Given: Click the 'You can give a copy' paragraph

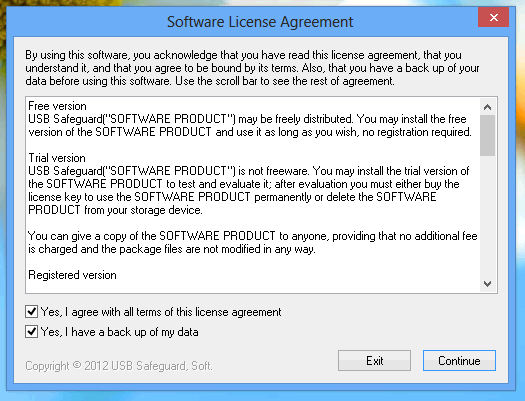Looking at the screenshot, I should pos(253,243).
